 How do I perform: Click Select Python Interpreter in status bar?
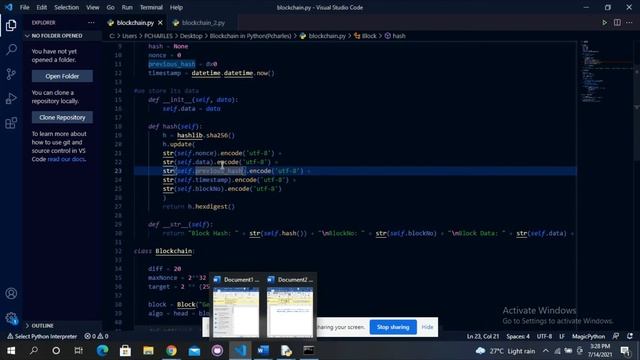click(42, 336)
